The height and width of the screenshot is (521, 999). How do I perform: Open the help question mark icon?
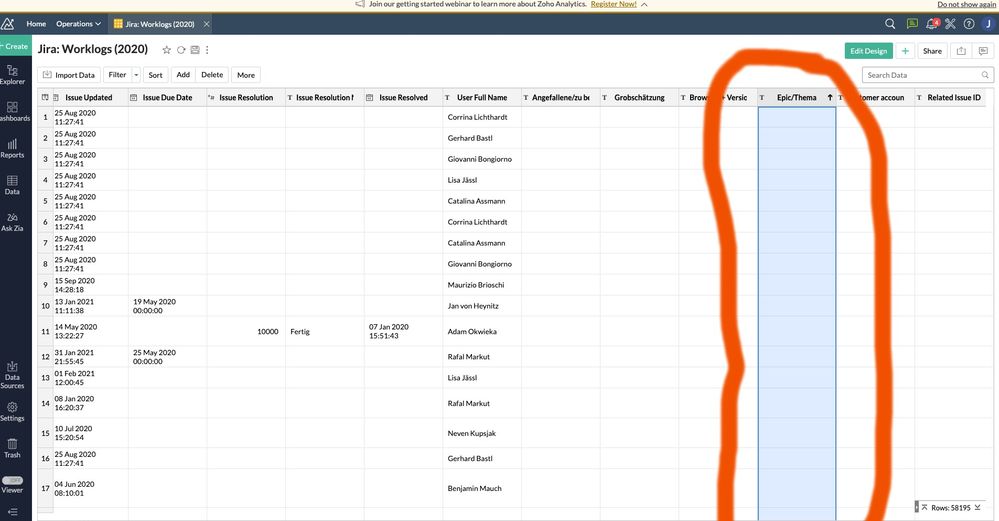pyautogui.click(x=969, y=24)
